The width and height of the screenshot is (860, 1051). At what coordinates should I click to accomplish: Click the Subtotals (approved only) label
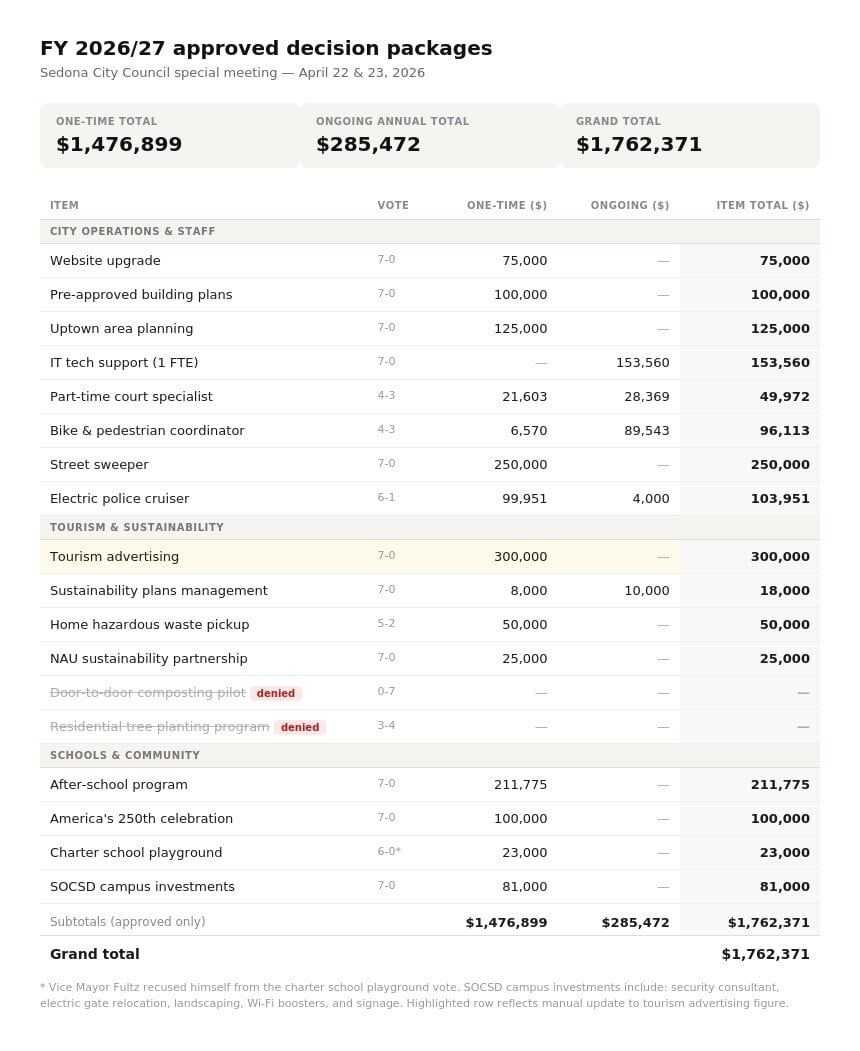click(x=127, y=922)
